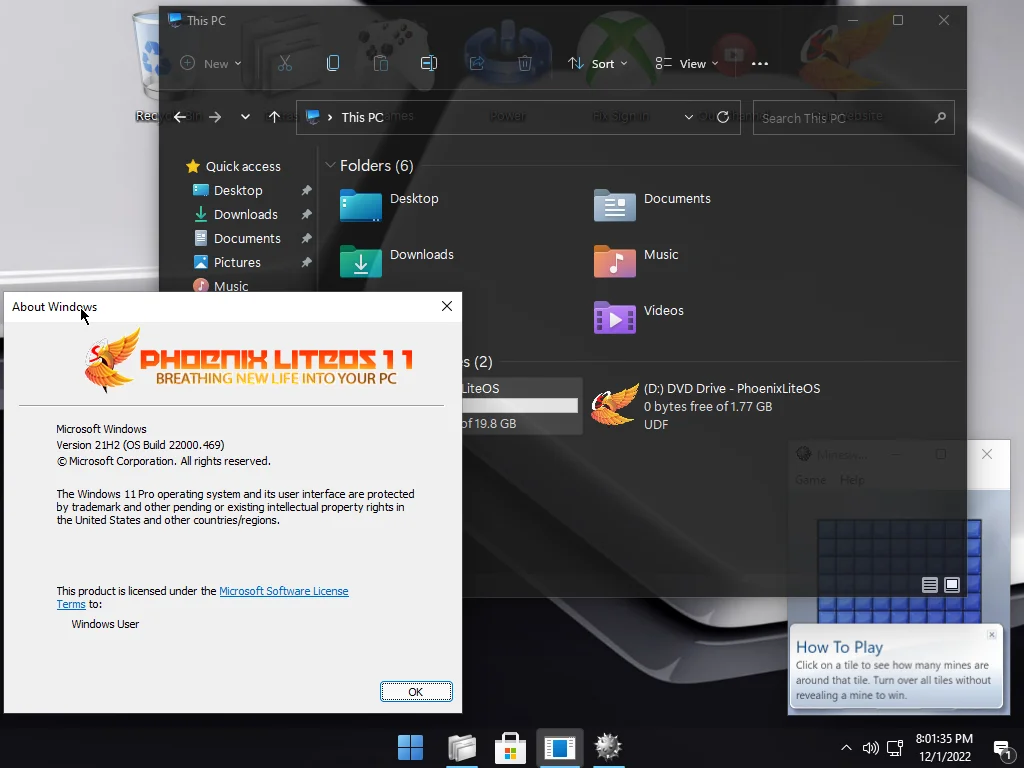Open the Help menu in Minesweeper

coord(852,480)
